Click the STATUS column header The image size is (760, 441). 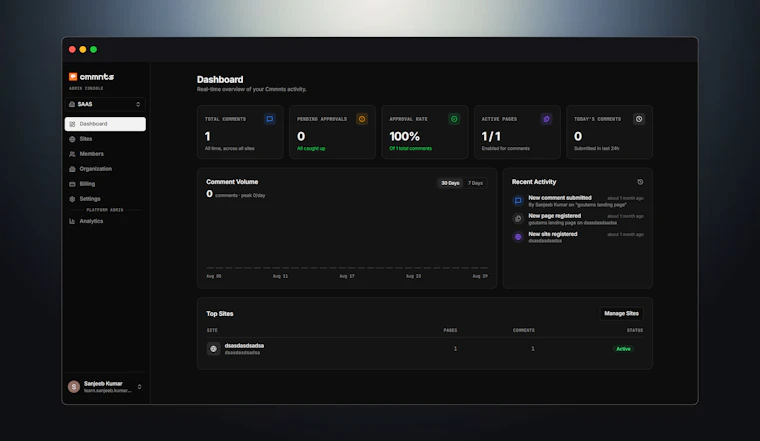click(x=635, y=331)
